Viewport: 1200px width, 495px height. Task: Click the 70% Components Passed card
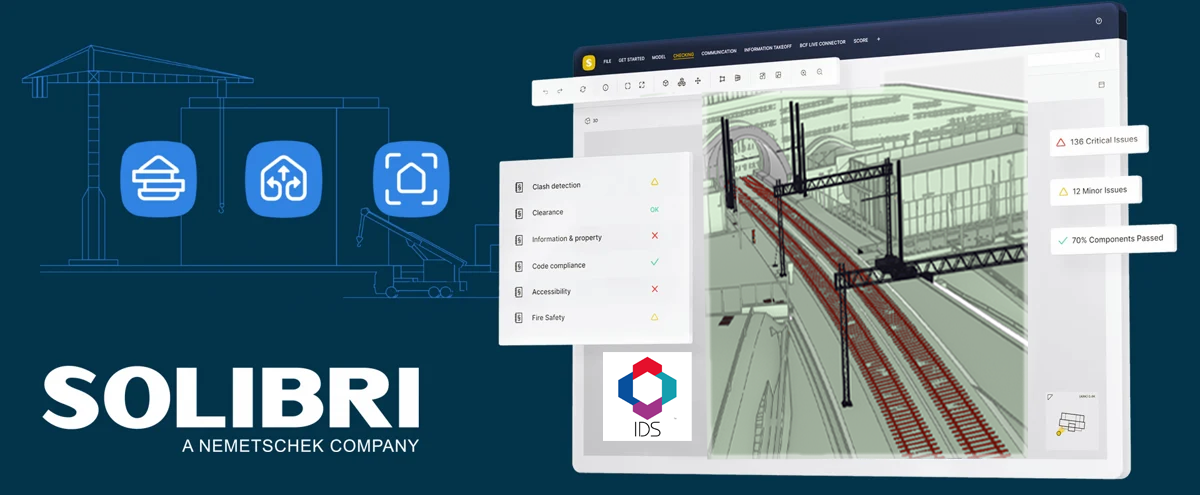click(1112, 240)
